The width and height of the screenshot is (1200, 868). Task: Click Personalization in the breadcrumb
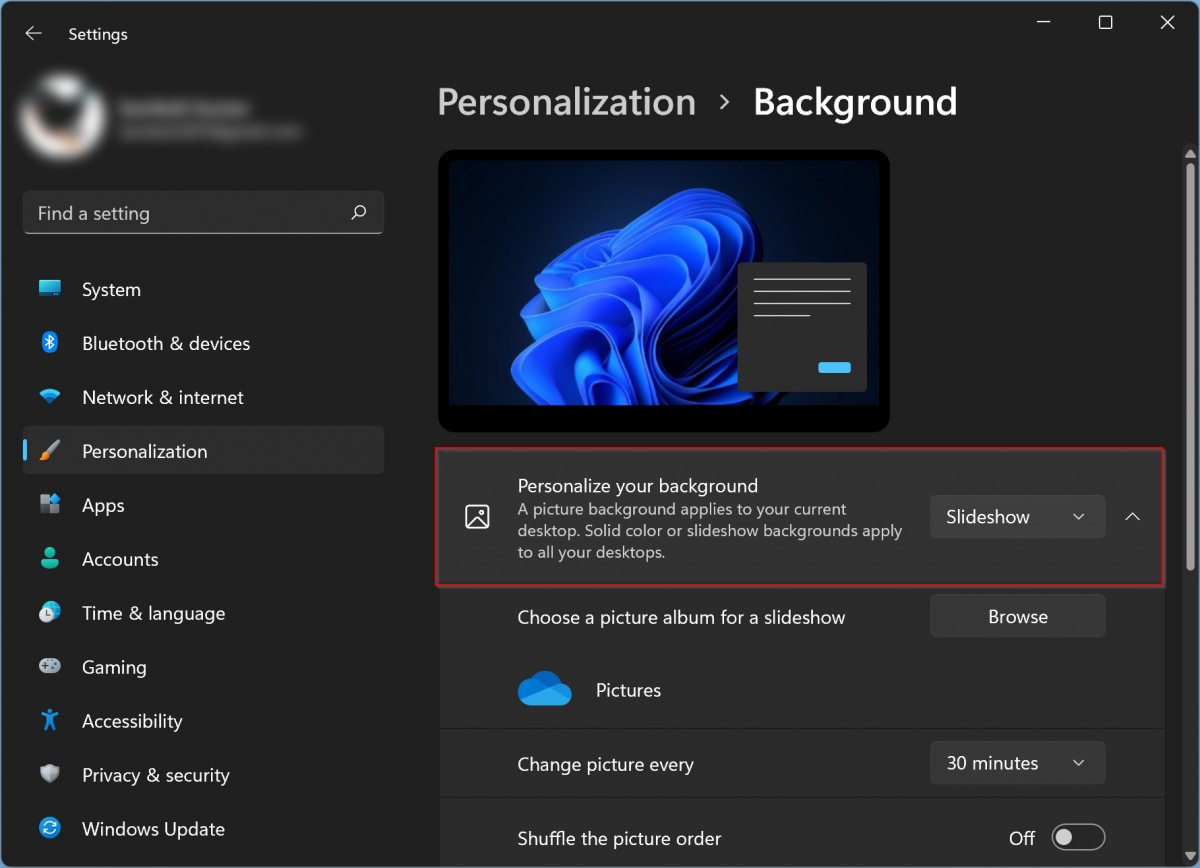click(566, 102)
